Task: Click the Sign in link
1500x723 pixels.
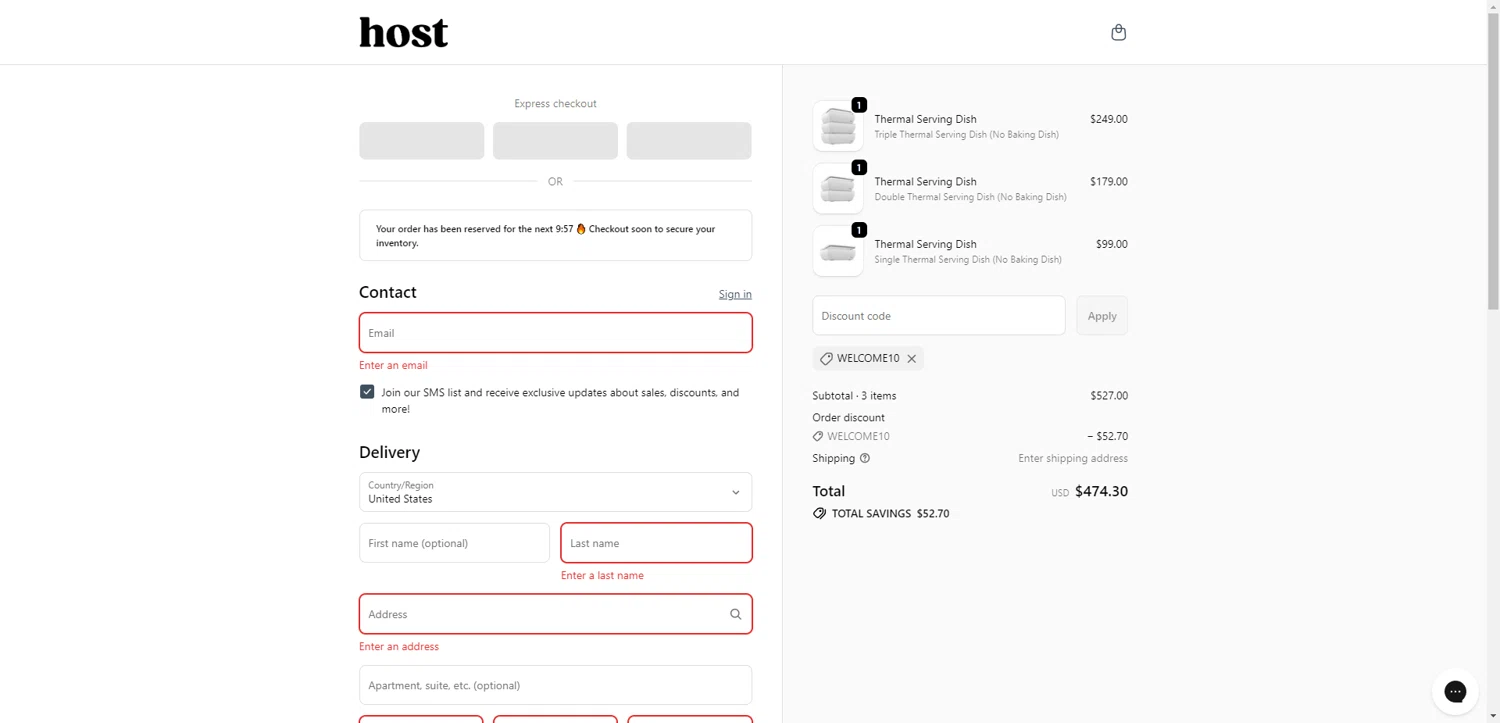Action: pyautogui.click(x=735, y=294)
